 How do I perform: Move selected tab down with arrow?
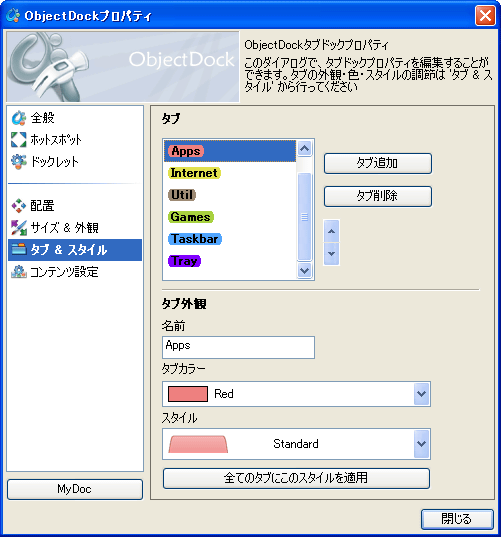pos(331,254)
